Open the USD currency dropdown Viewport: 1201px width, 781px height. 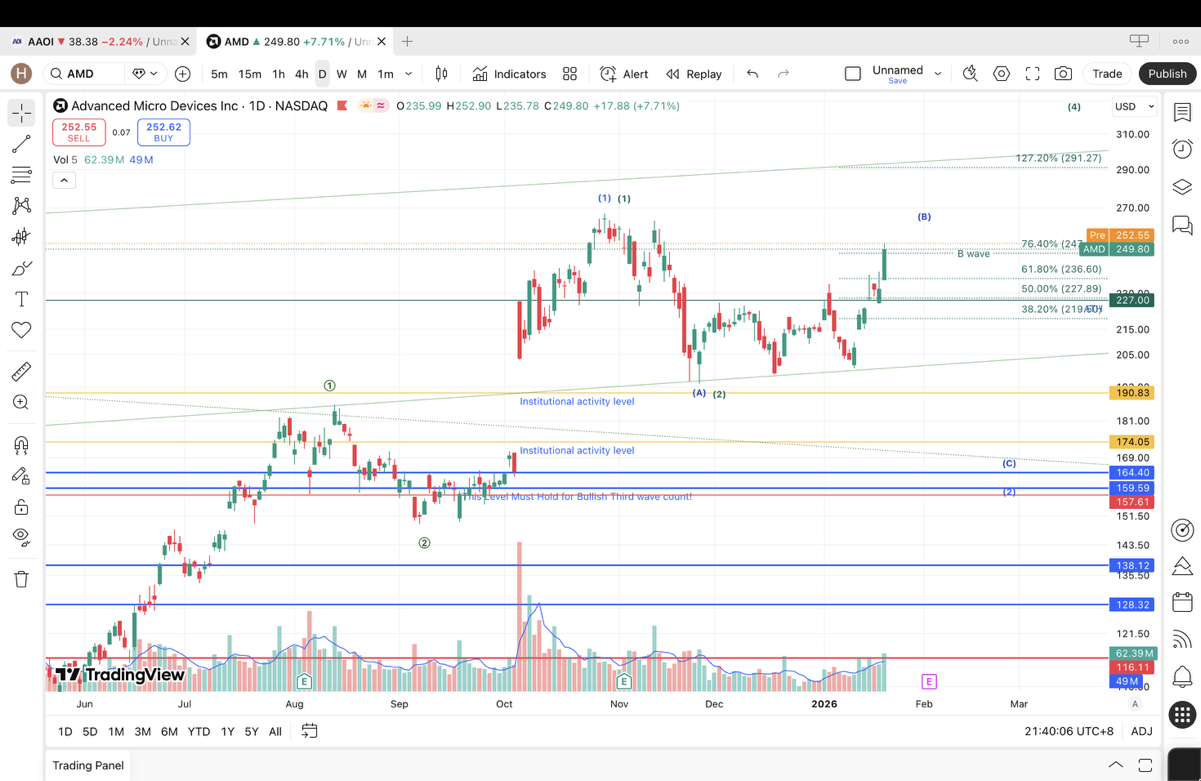[1134, 107]
